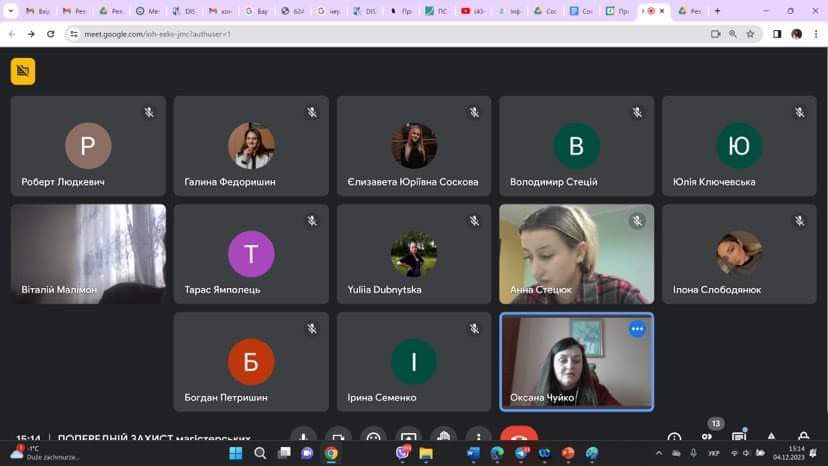Toggle Chrome side panel button

coord(777,33)
